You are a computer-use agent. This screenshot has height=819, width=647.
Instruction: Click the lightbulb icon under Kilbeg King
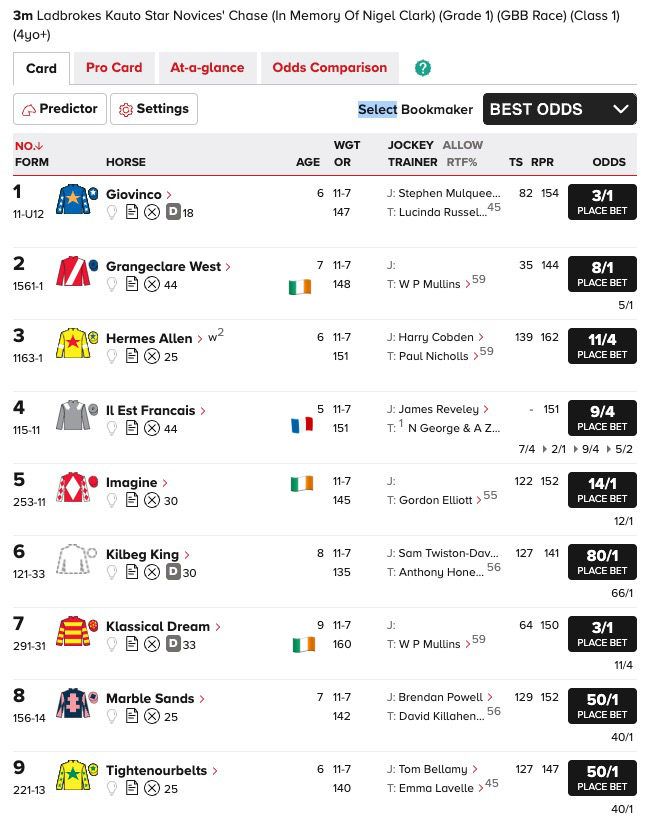112,572
